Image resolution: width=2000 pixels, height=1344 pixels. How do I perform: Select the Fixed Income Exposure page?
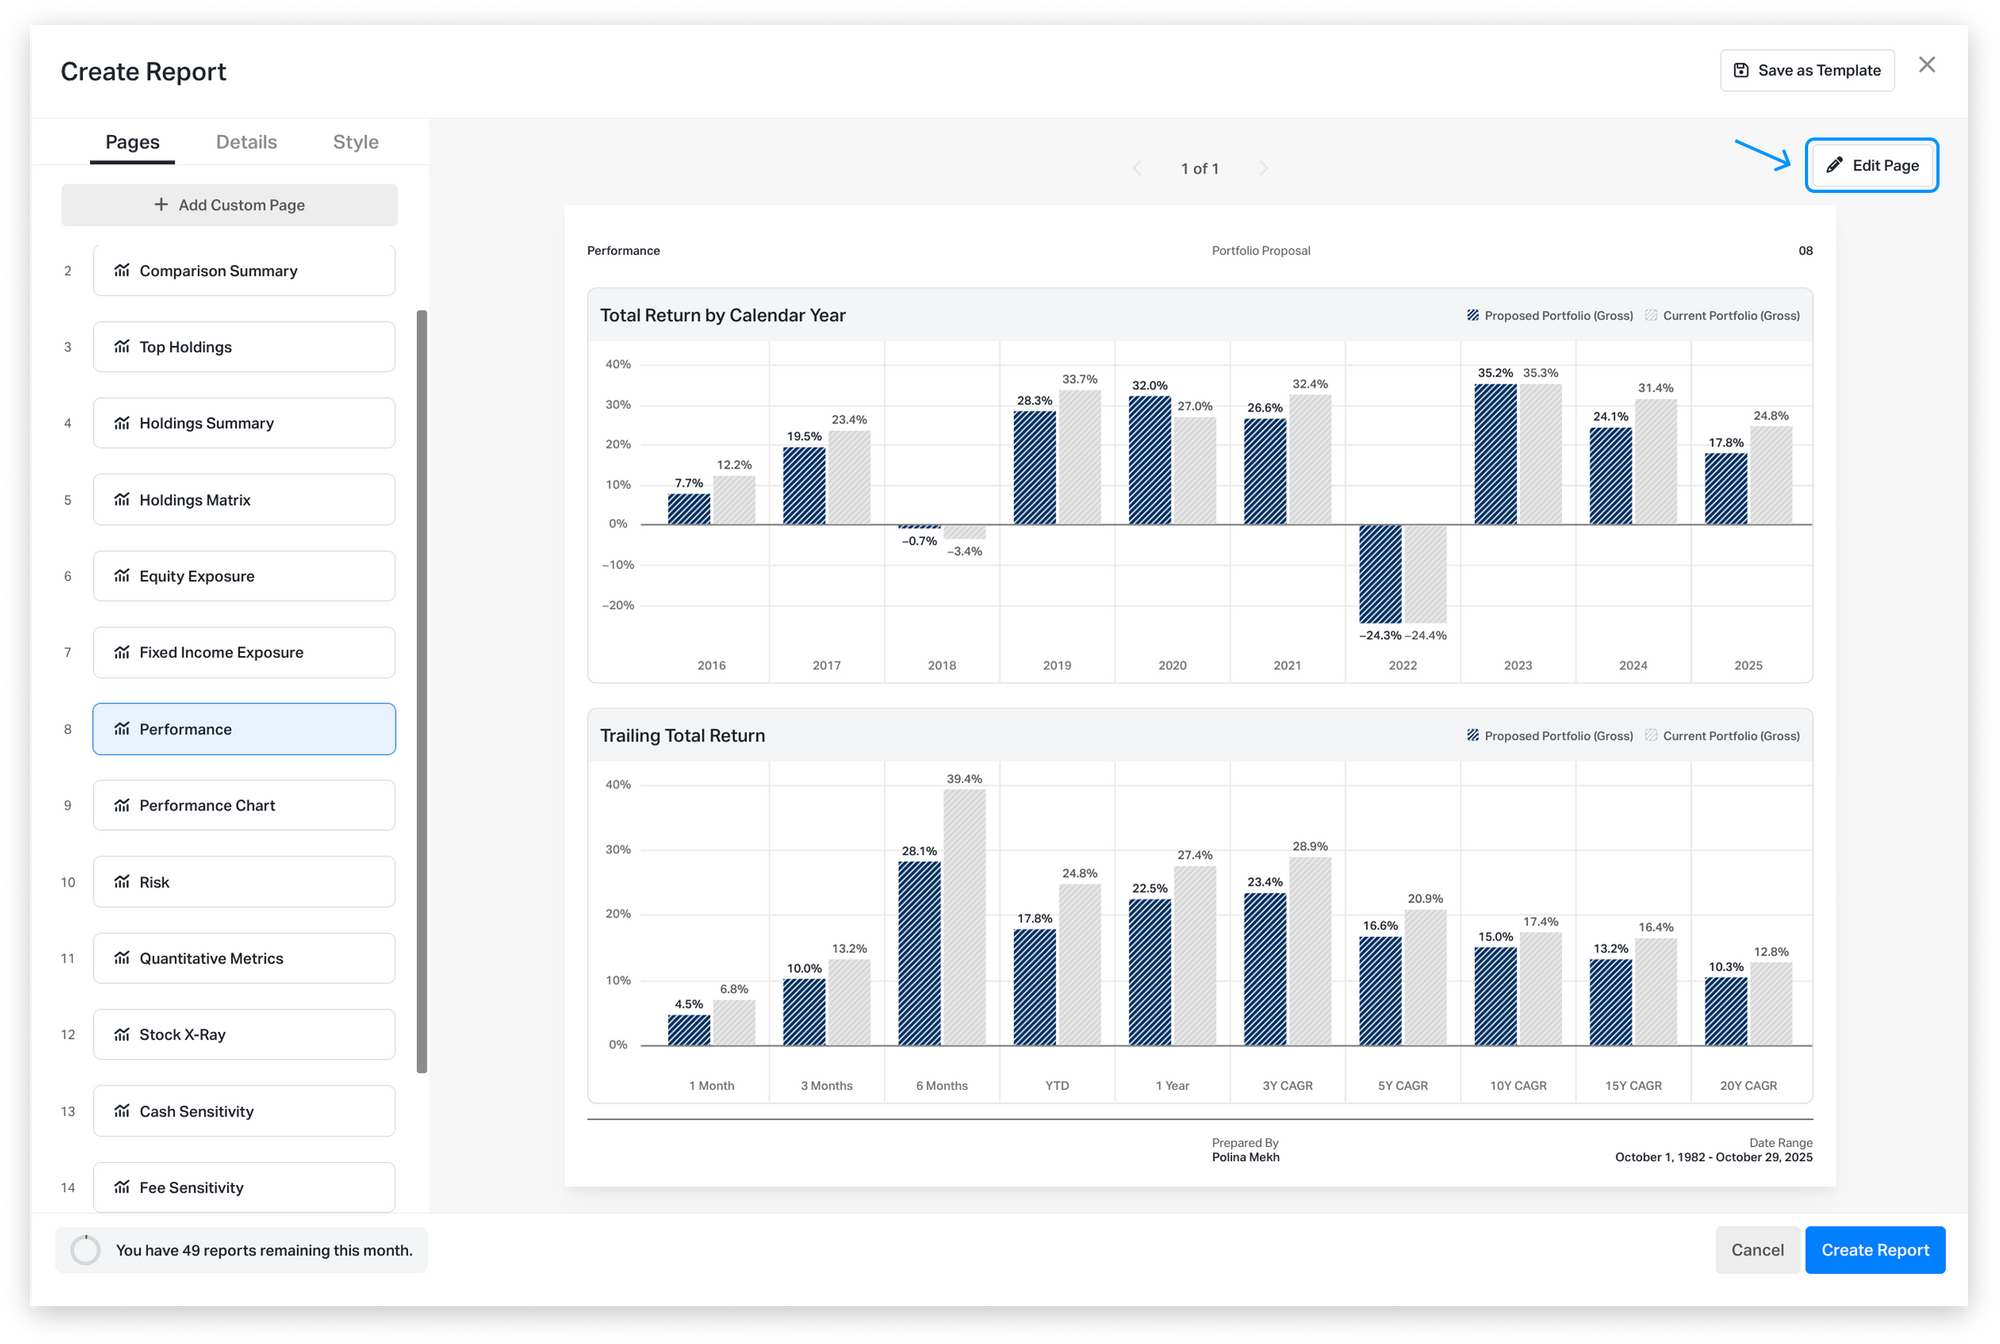tap(244, 652)
